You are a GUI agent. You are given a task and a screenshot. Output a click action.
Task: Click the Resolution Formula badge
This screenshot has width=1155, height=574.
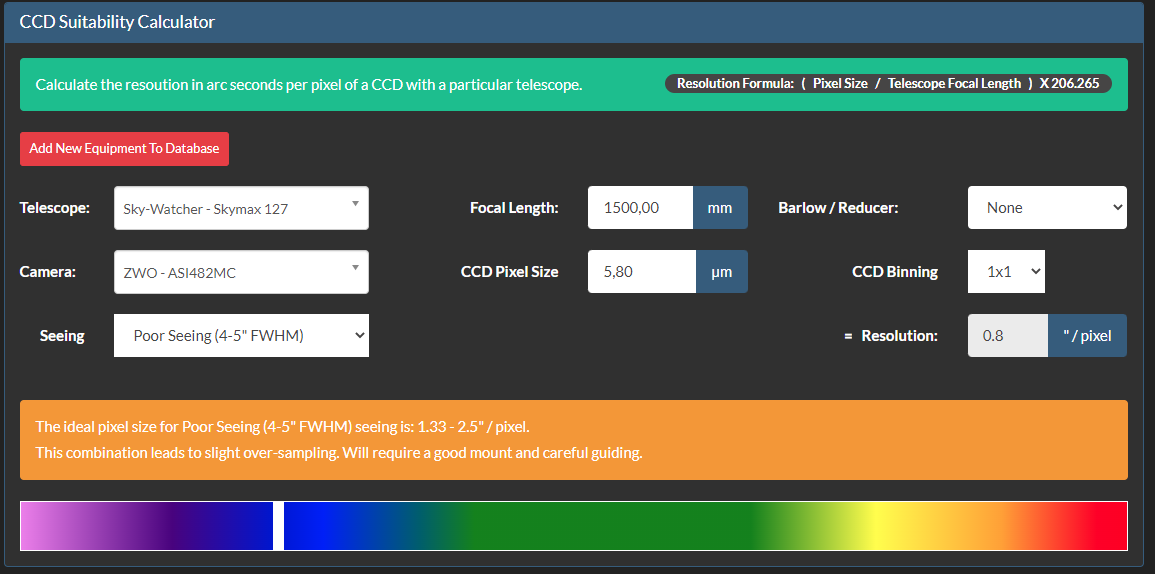888,83
